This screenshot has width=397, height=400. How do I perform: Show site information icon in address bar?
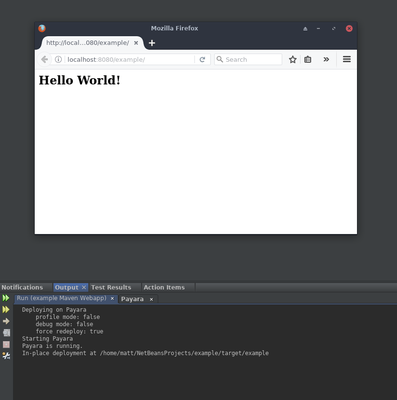click(x=58, y=59)
